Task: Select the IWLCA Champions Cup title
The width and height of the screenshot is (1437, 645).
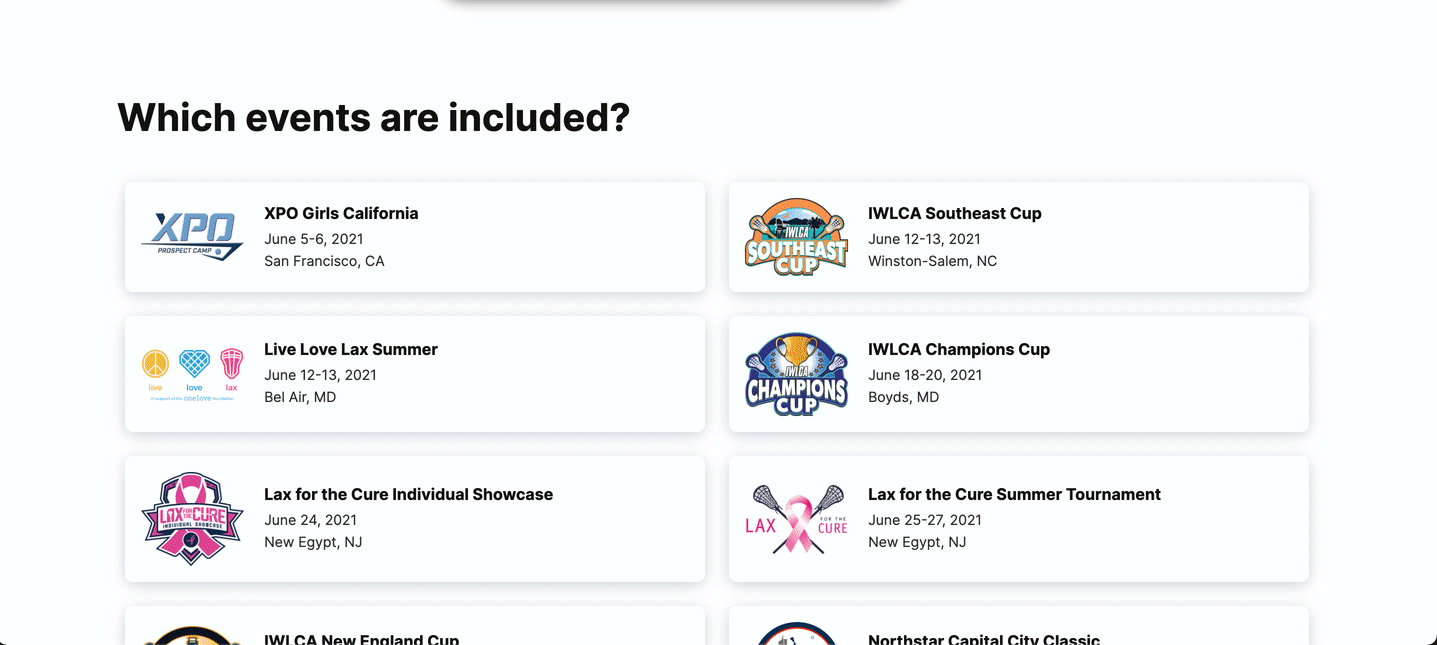Action: pos(959,349)
